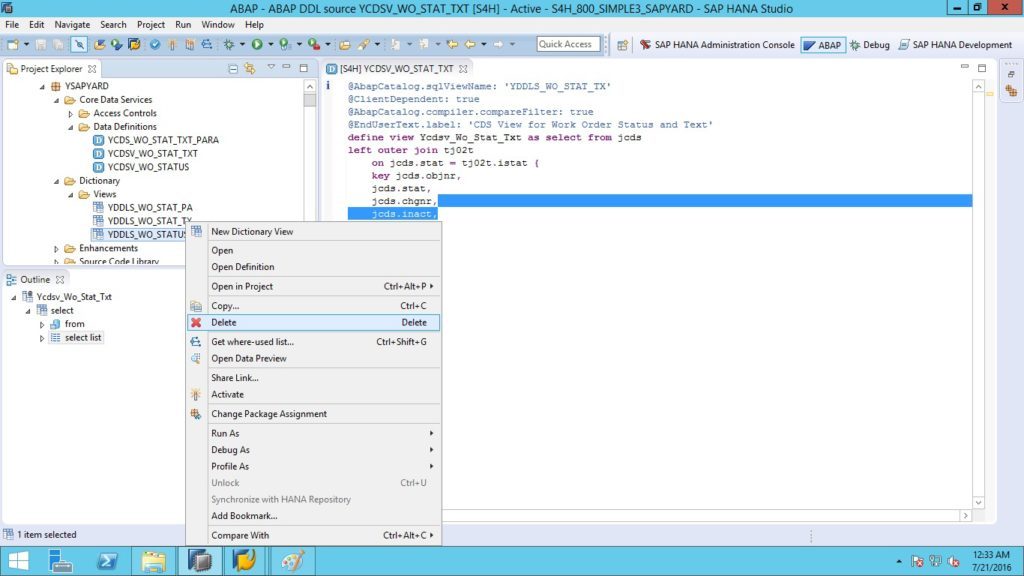Click the Debug bug toolbar icon
This screenshot has width=1024, height=576.
click(229, 44)
